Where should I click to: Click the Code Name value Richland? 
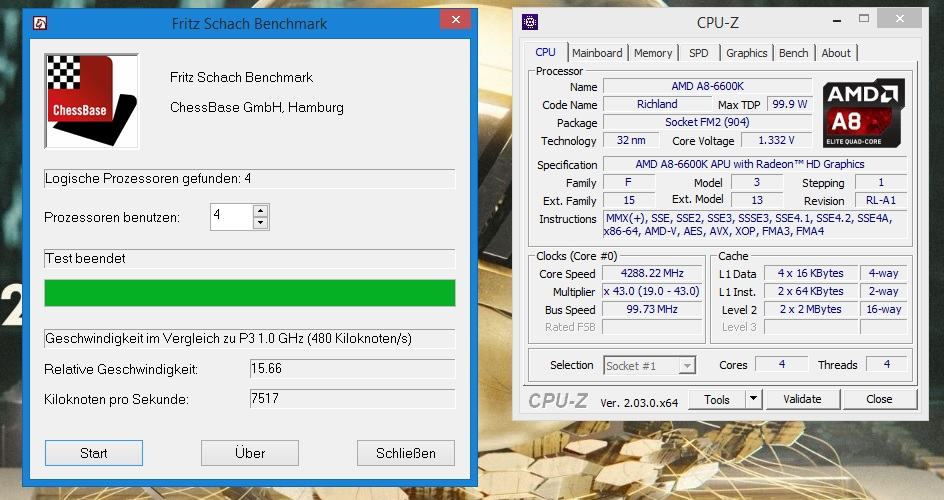tap(657, 104)
